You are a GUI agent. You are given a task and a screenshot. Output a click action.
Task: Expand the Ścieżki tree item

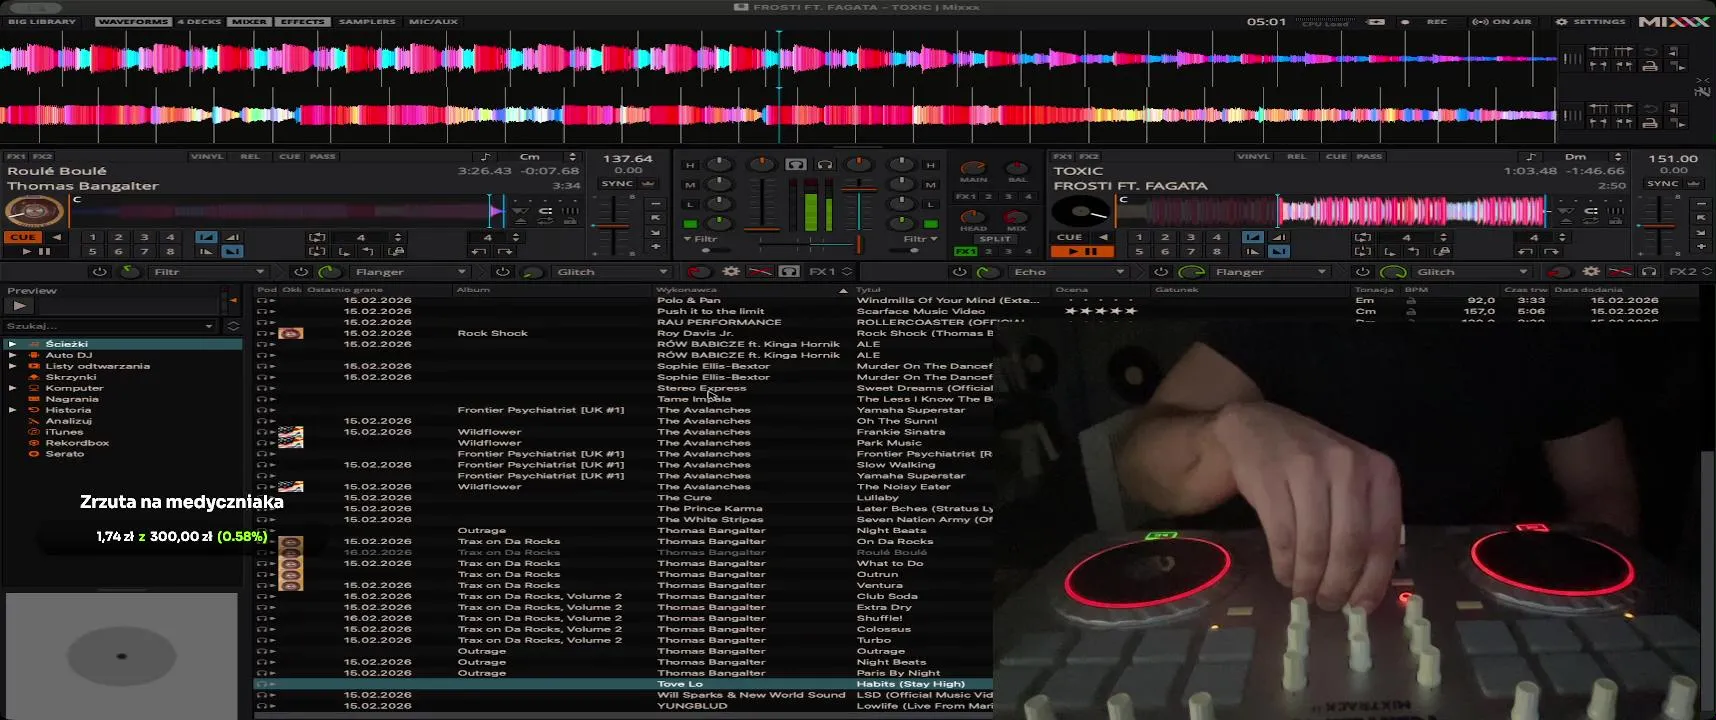pyautogui.click(x=12, y=344)
